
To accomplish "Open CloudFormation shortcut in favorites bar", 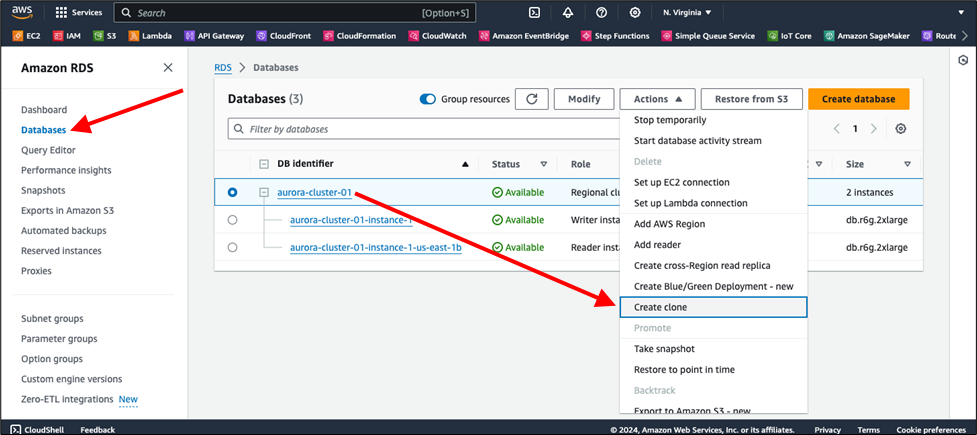I will [360, 36].
